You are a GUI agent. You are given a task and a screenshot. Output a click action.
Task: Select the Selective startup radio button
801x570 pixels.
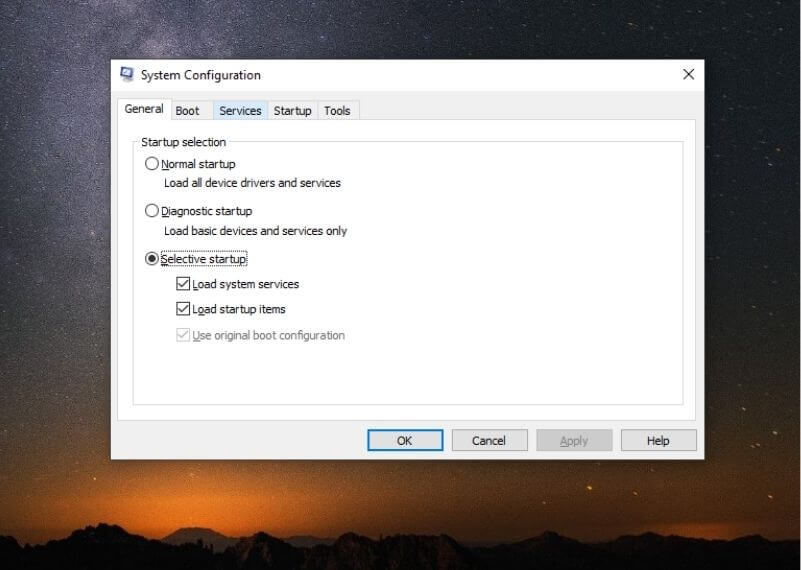(152, 258)
